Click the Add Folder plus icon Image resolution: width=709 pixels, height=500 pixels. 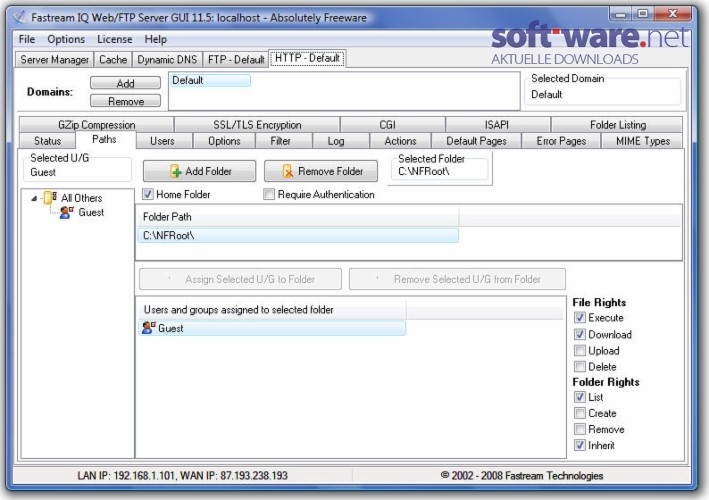click(x=175, y=171)
